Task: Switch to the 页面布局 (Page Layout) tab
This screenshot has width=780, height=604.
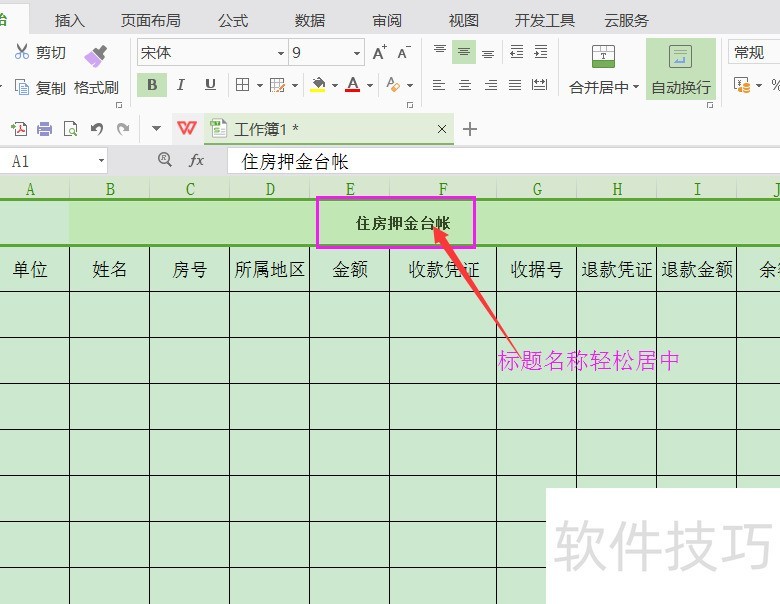Action: click(150, 20)
